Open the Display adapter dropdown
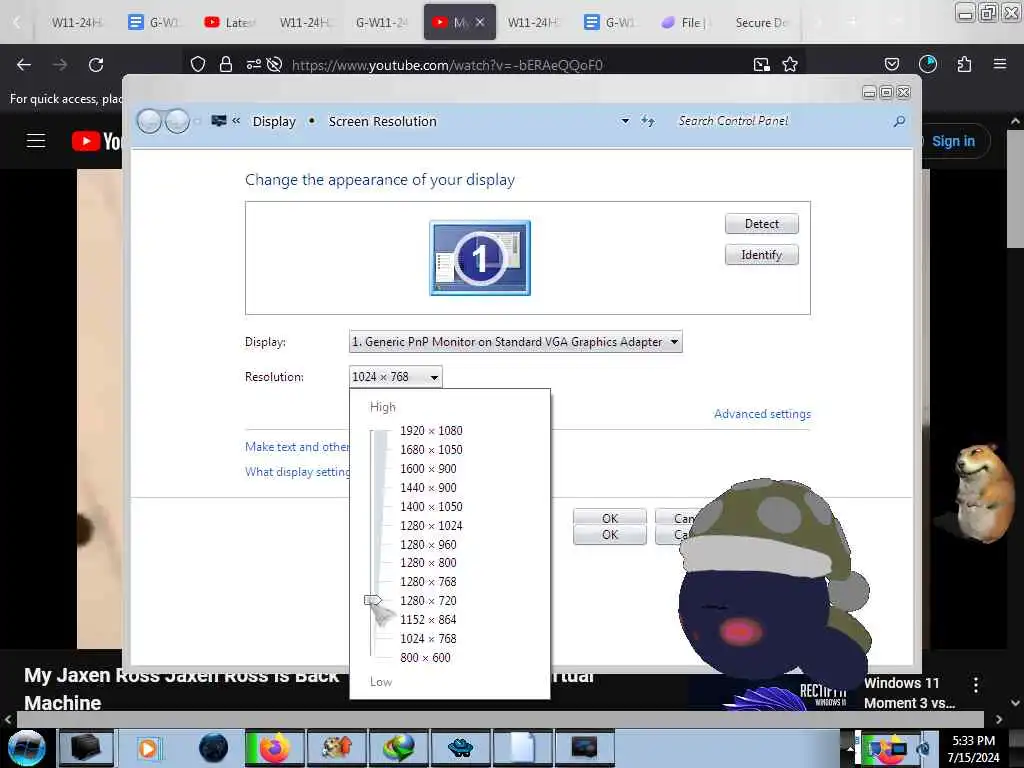 pyautogui.click(x=516, y=342)
